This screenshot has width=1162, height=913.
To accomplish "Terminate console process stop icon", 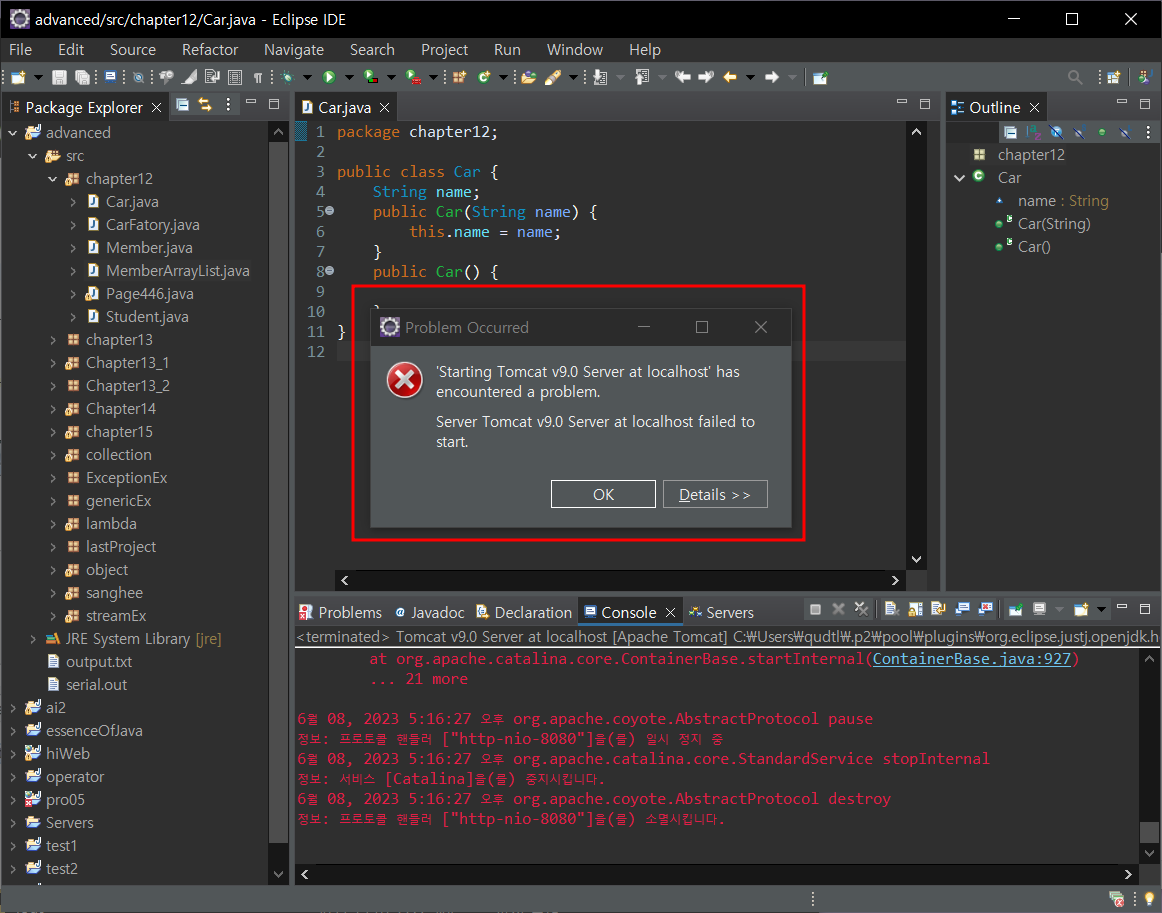I will click(x=815, y=609).
